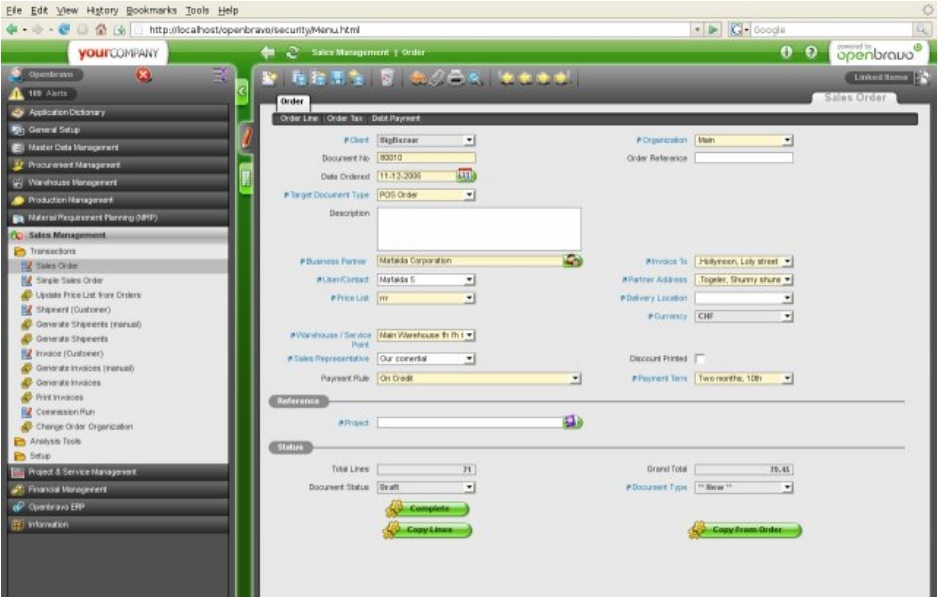Open the Date Ordered calendar picker
The image size is (938, 597).
(x=466, y=176)
